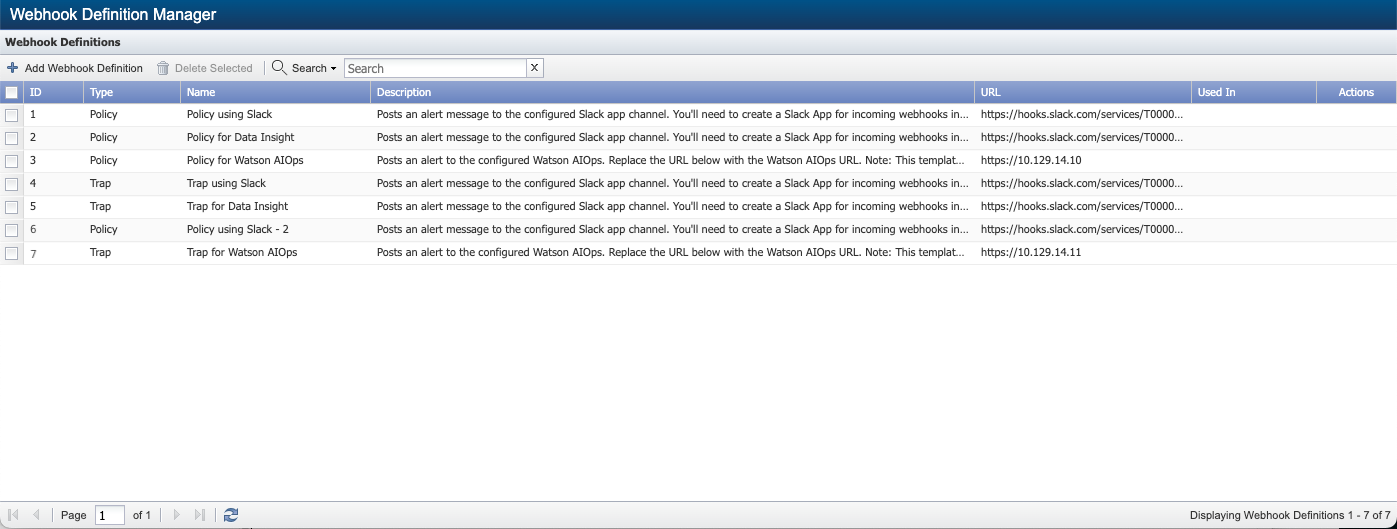Image resolution: width=1397 pixels, height=529 pixels.
Task: Clear the search box with X
Action: (534, 68)
